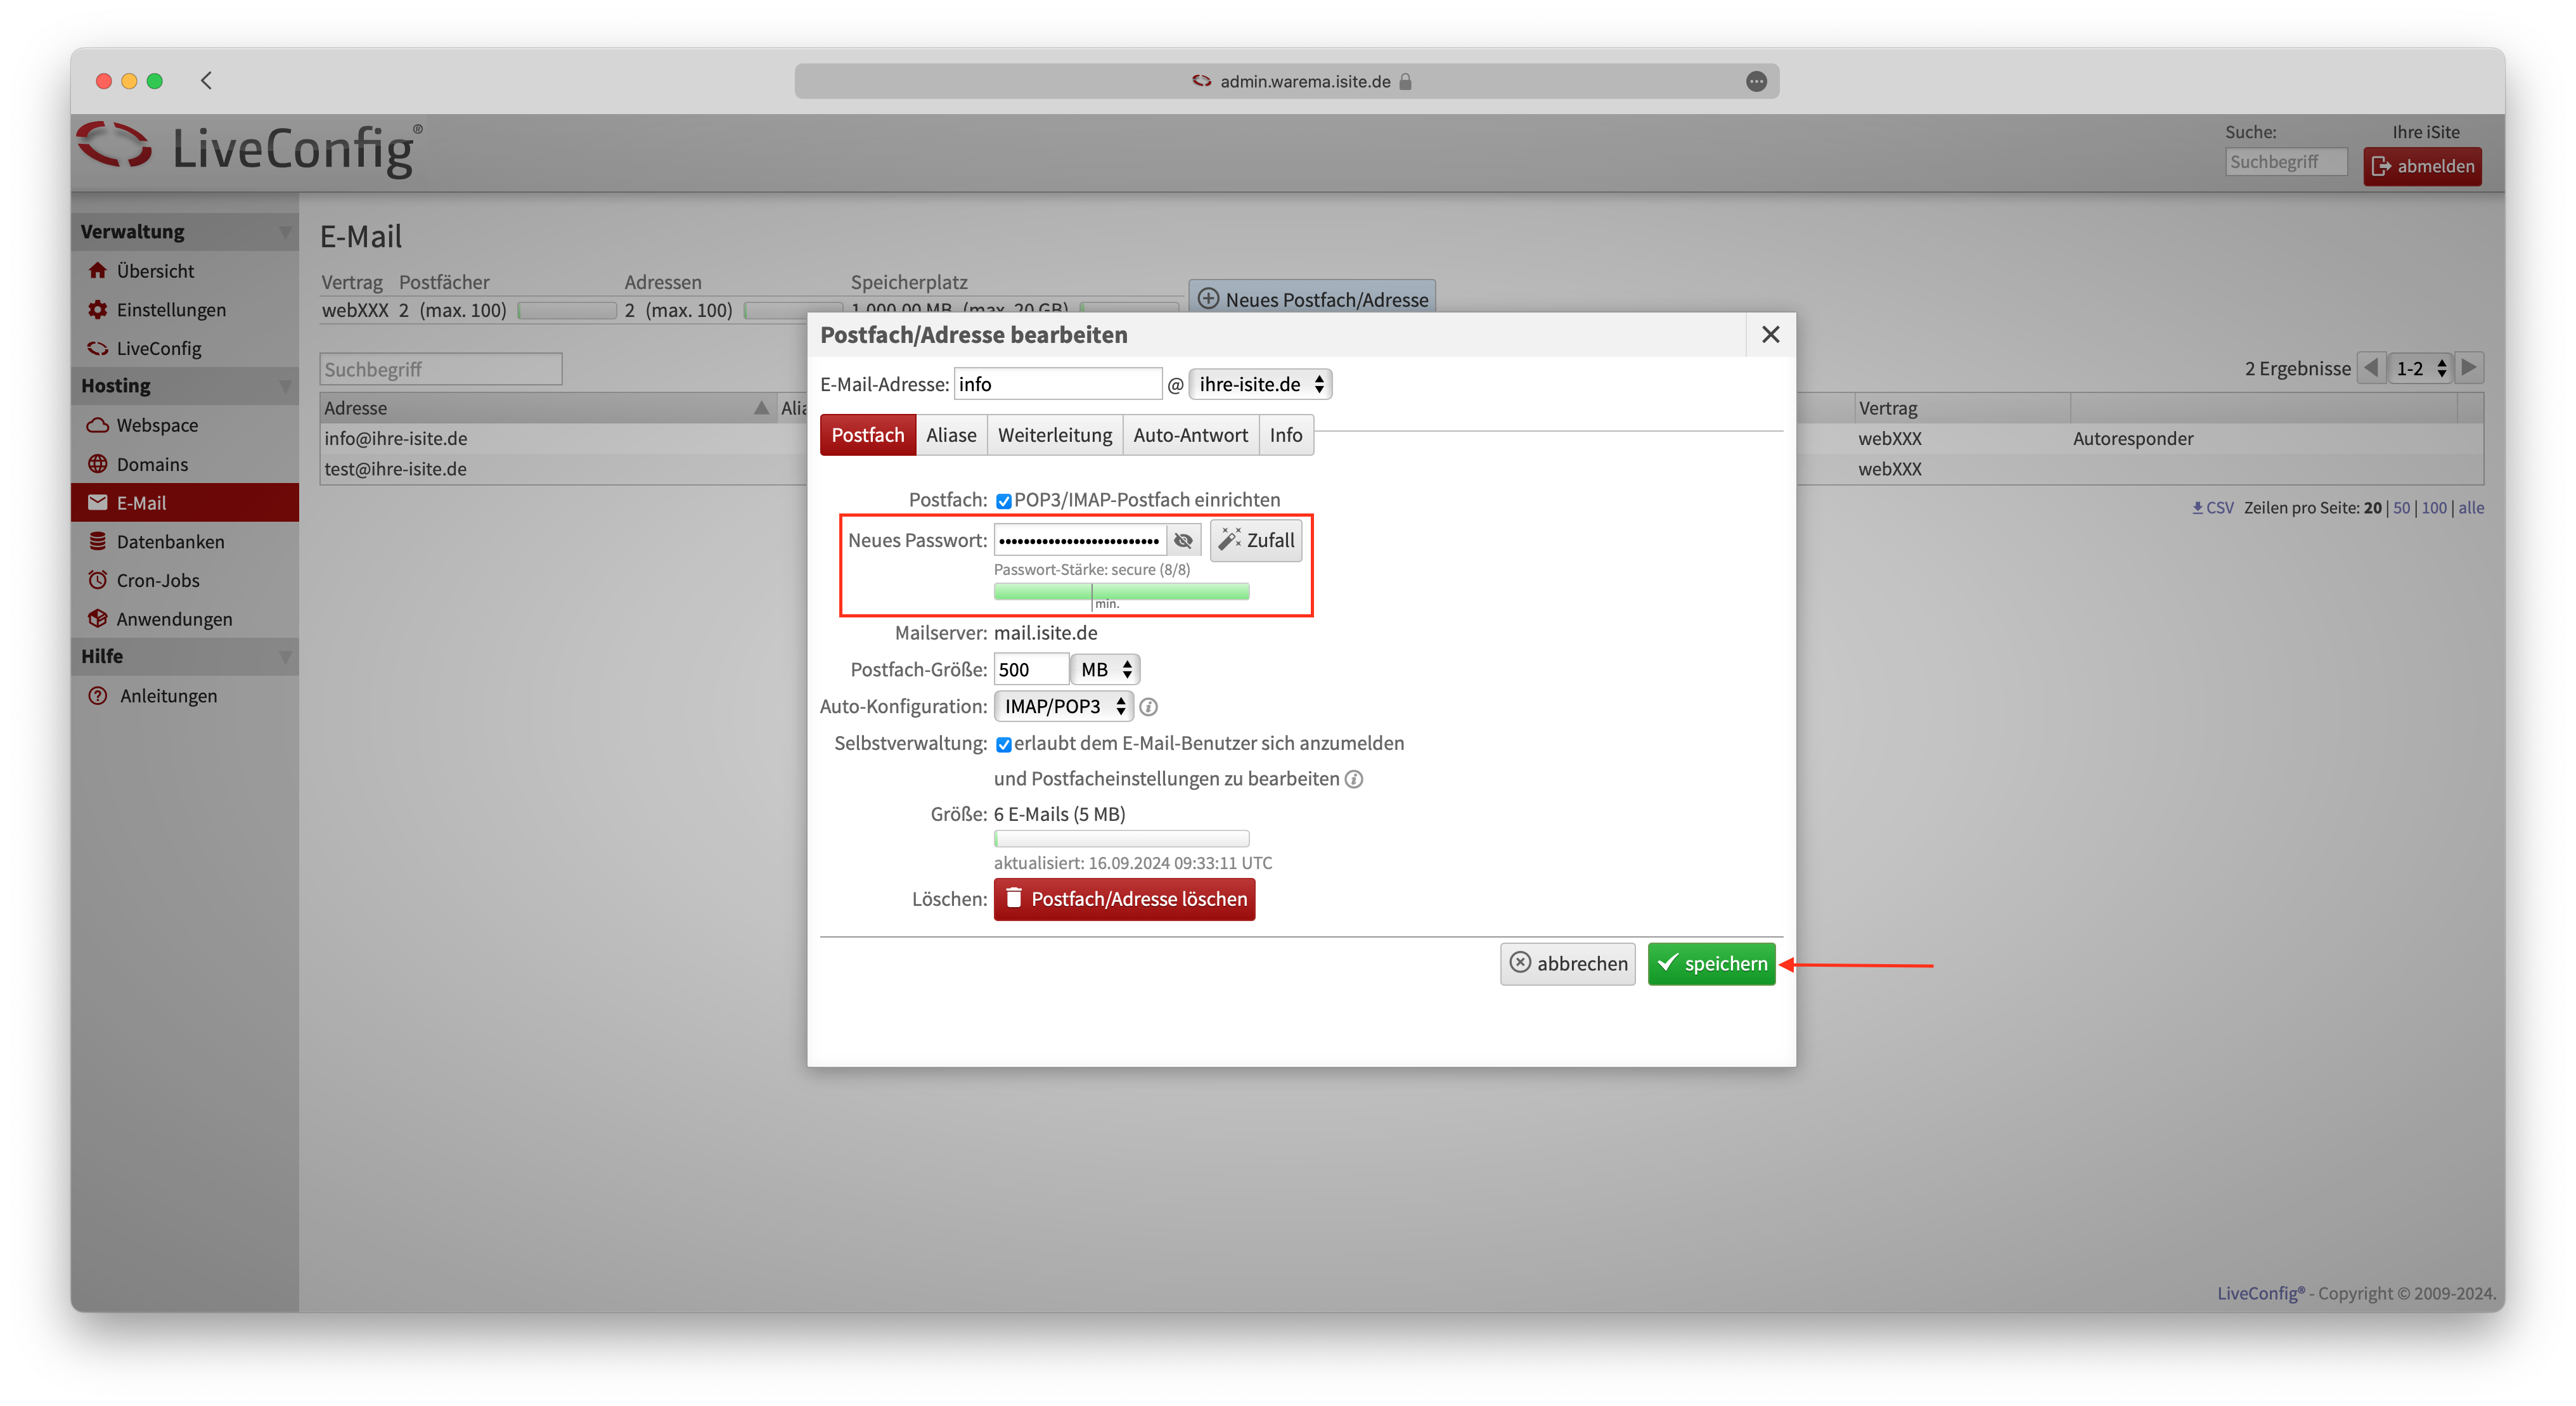
Task: Click the browser back arrow
Action: click(x=207, y=81)
